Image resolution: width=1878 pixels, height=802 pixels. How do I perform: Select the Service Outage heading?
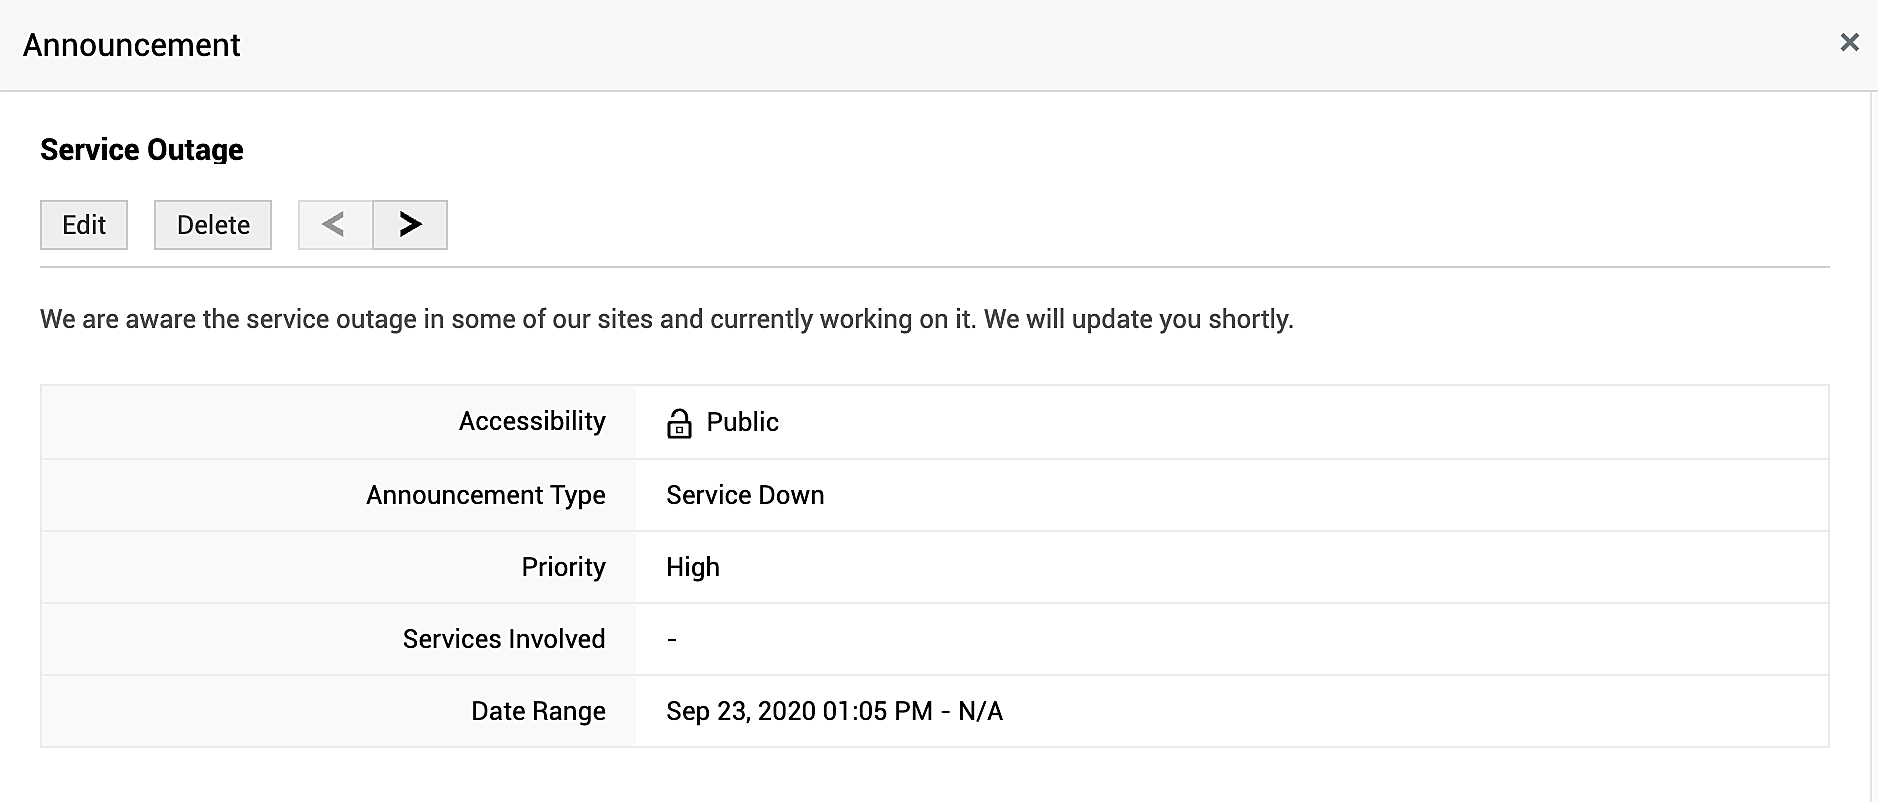click(x=142, y=150)
